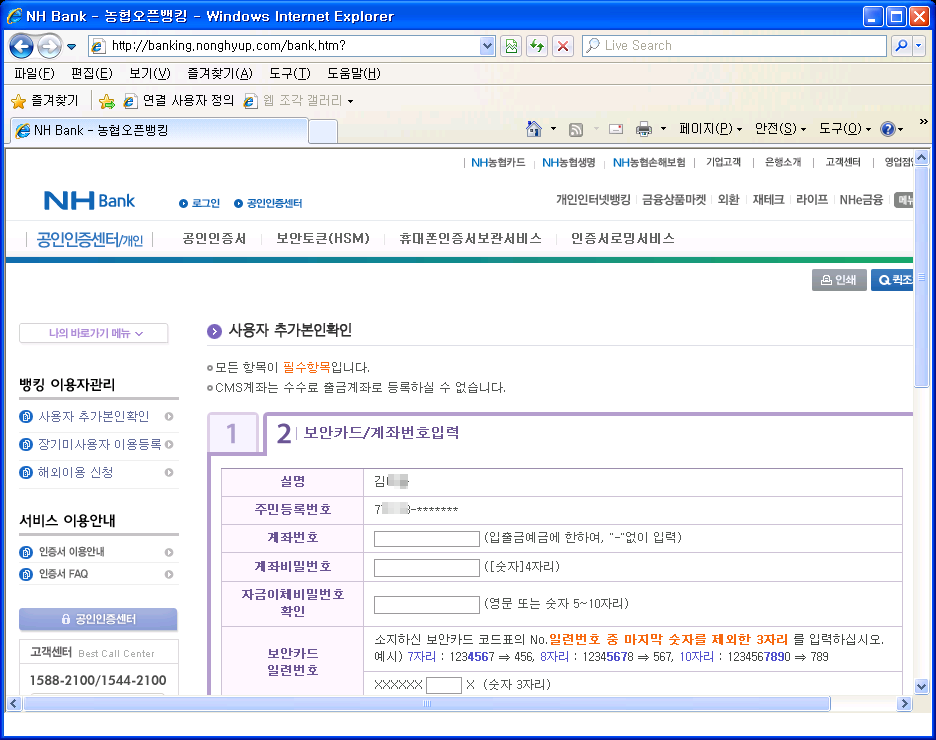Expand the Home button dropdown arrow
936x740 pixels.
click(553, 129)
